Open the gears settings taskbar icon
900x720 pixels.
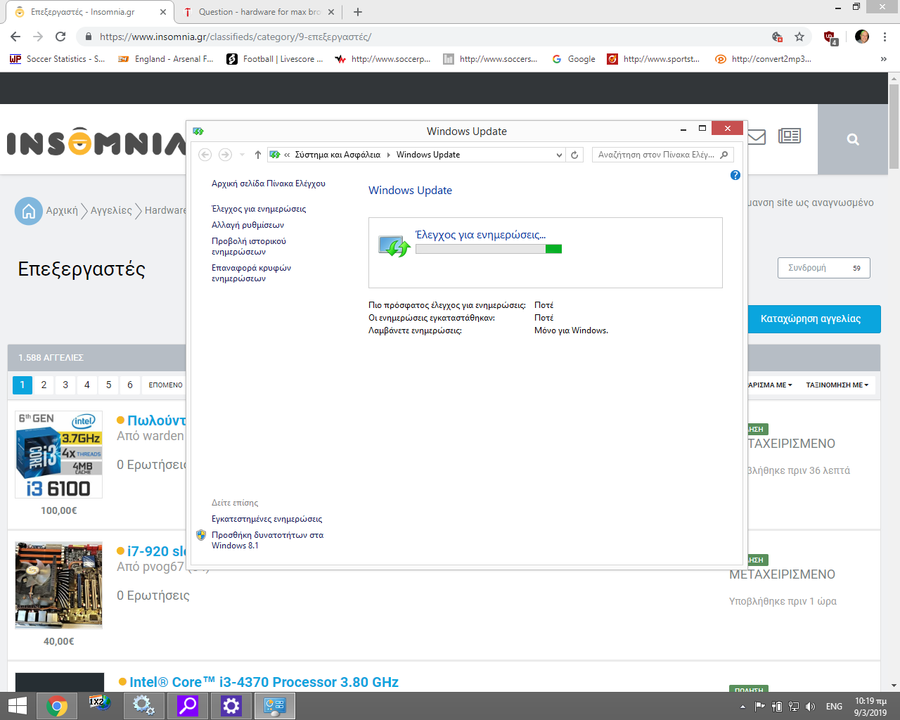pos(143,706)
